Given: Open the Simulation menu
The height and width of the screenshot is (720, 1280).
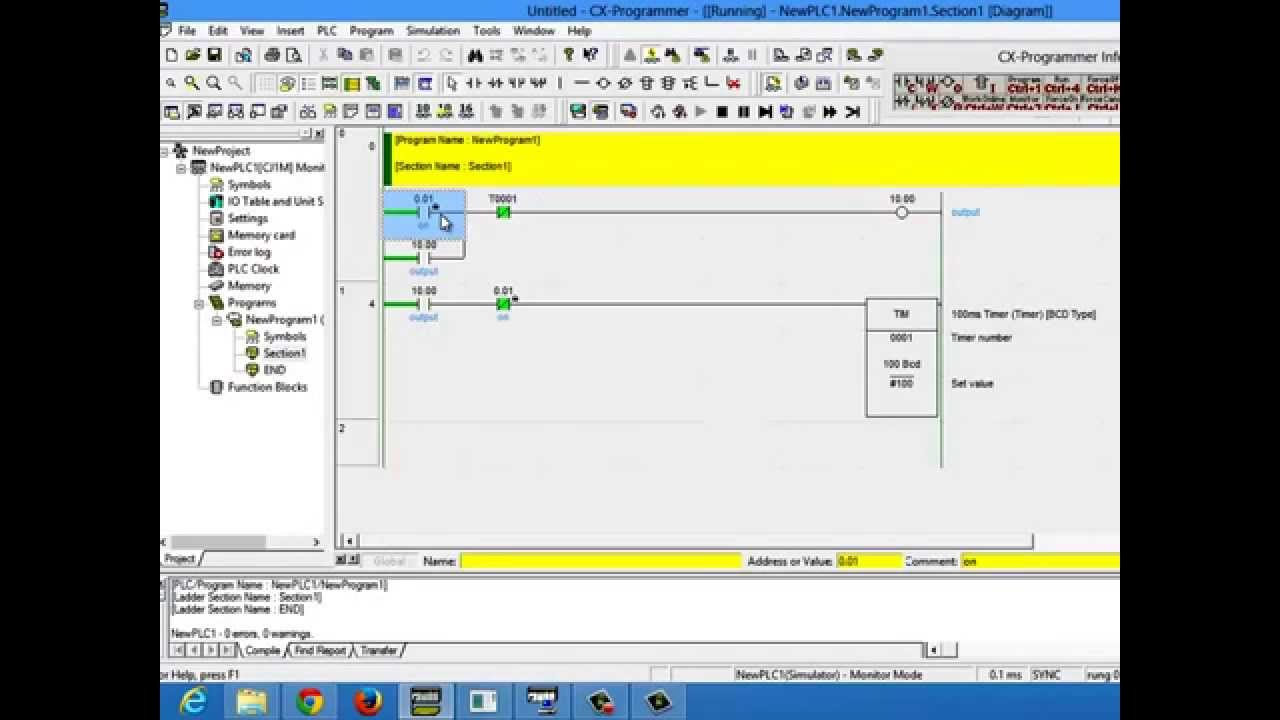Looking at the screenshot, I should [433, 31].
